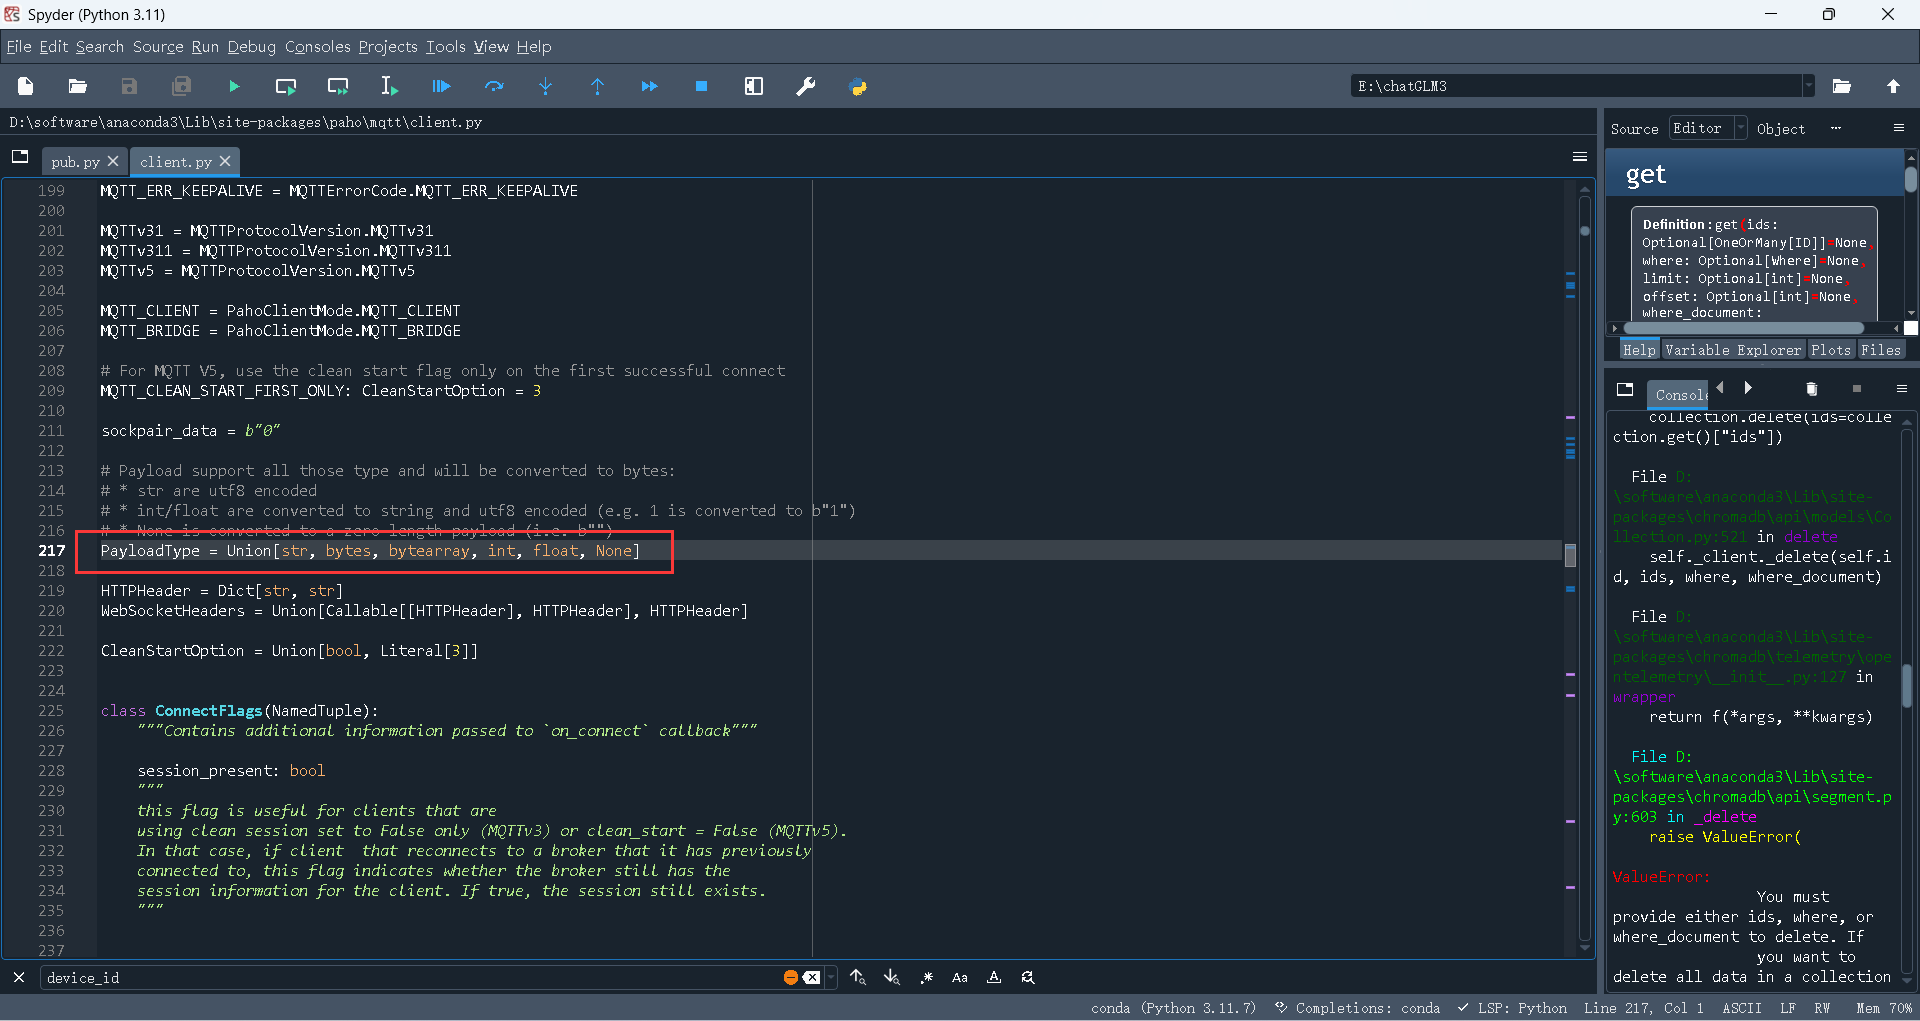Stop debugging with the blue square icon
The width and height of the screenshot is (1920, 1021).
pyautogui.click(x=701, y=87)
